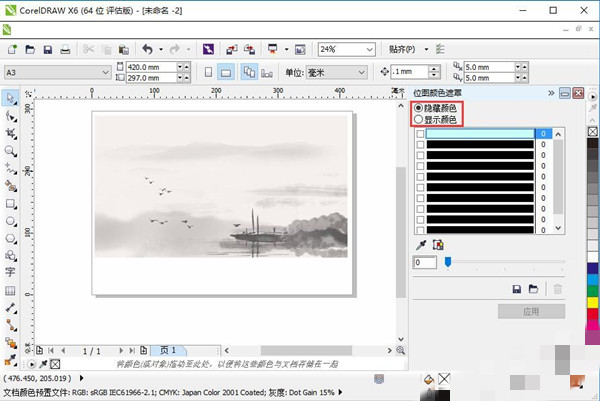The height and width of the screenshot is (401, 600).
Task: Pick the red swatch in the palette
Action: tap(592, 314)
